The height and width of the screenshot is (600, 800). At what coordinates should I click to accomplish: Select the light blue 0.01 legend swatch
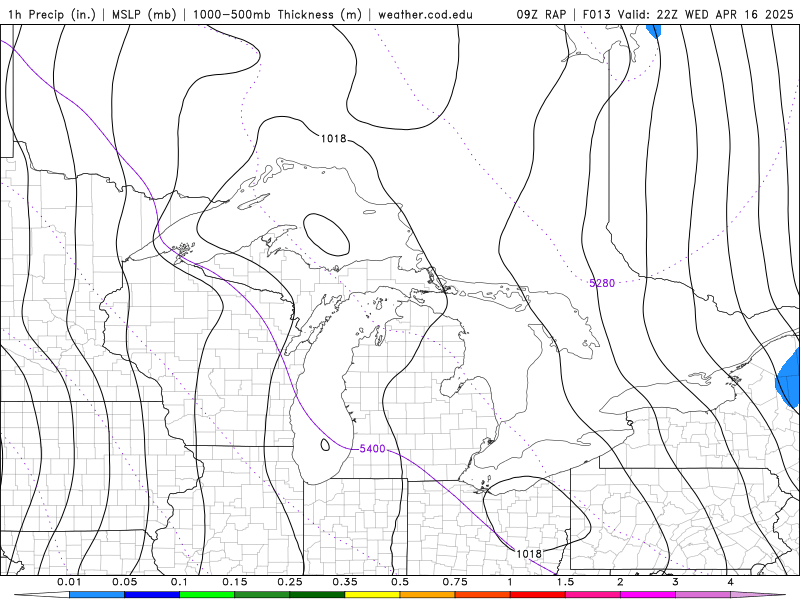(x=97, y=595)
